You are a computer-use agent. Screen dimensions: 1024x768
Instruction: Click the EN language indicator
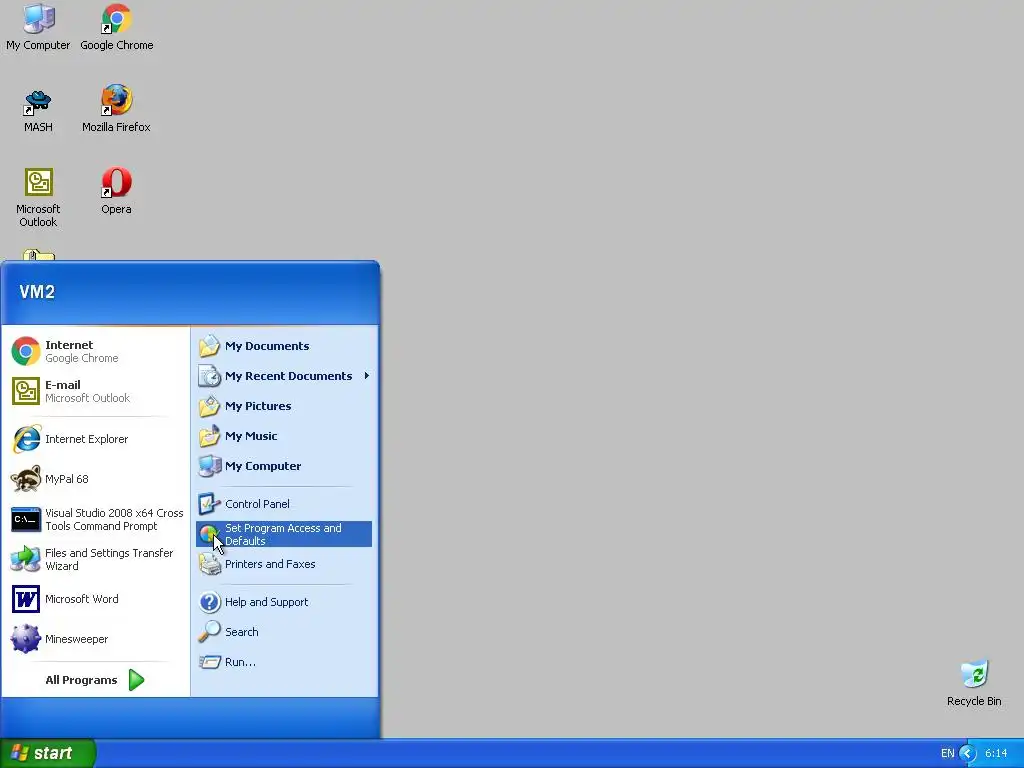pos(947,754)
